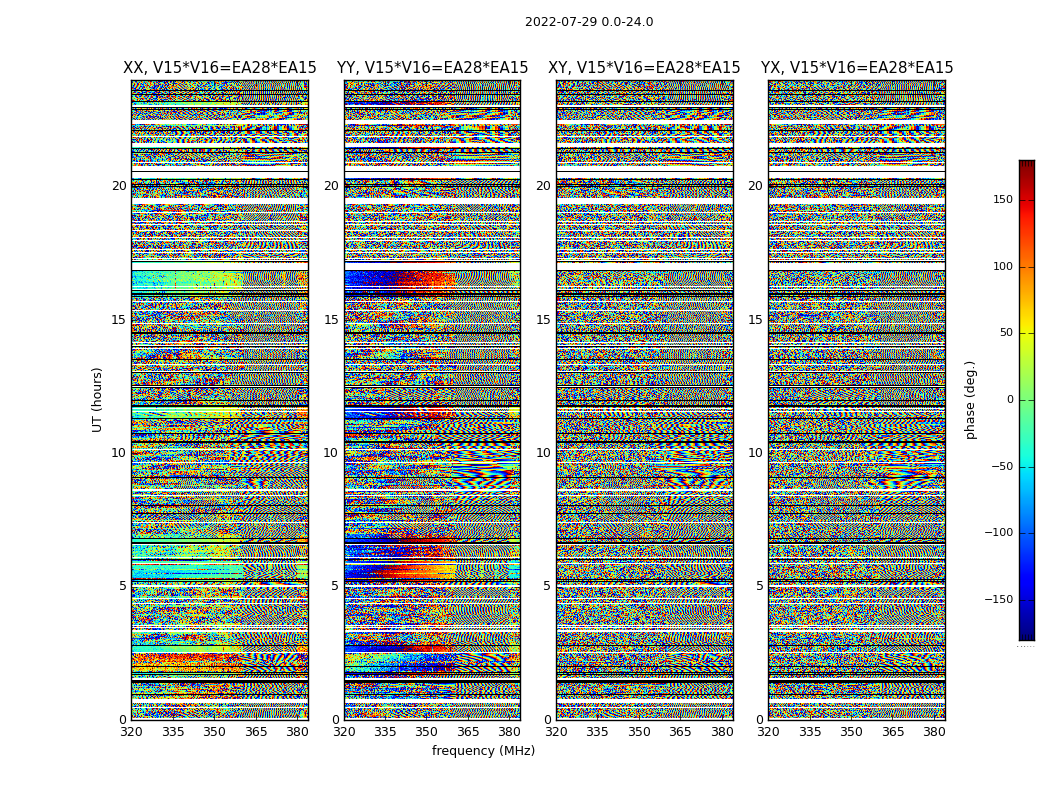This screenshot has width=1050, height=800.
Task: Click the date title 2022-07-29 0.0-24.0
Action: [589, 22]
